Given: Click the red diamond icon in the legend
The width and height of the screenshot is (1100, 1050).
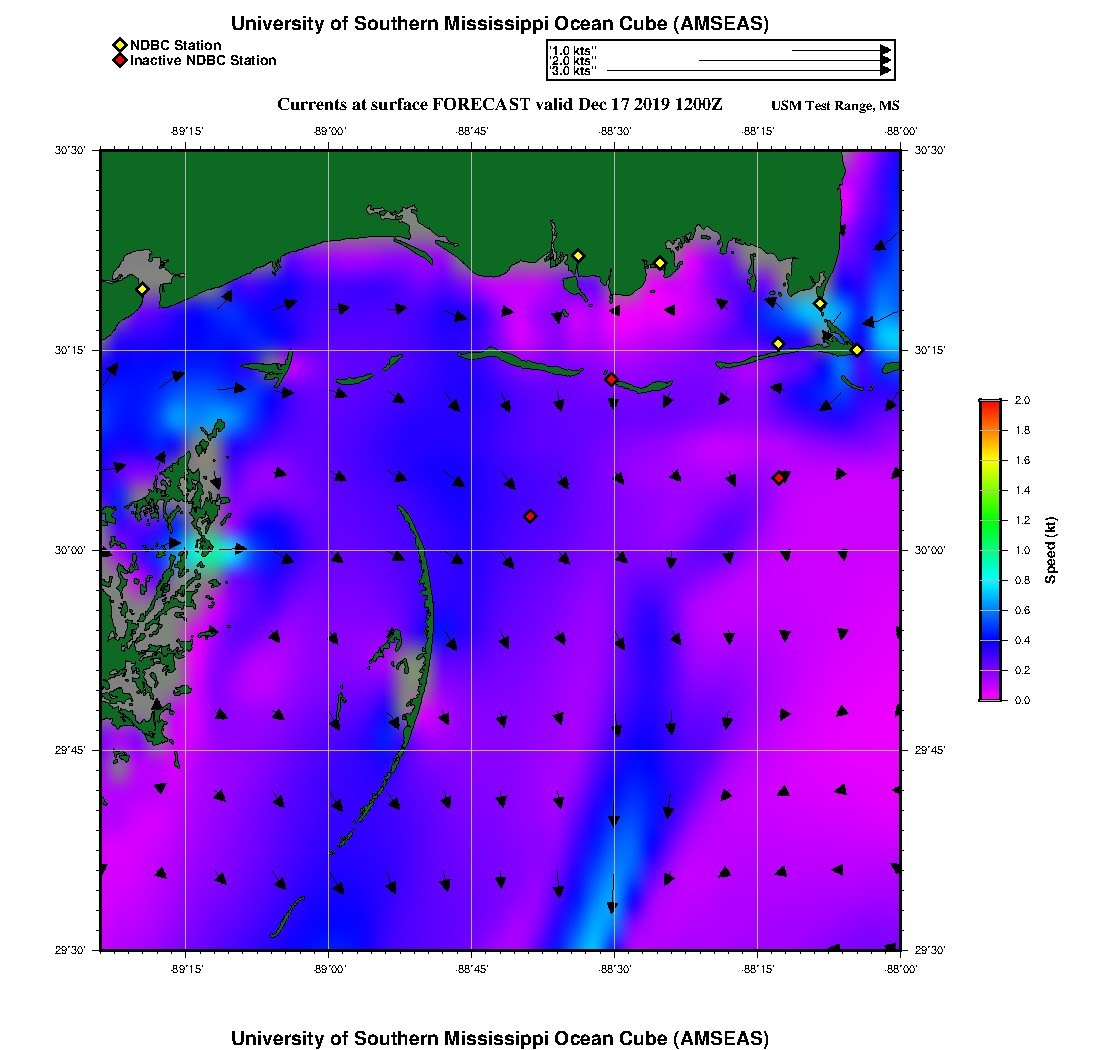Looking at the screenshot, I should [119, 60].
